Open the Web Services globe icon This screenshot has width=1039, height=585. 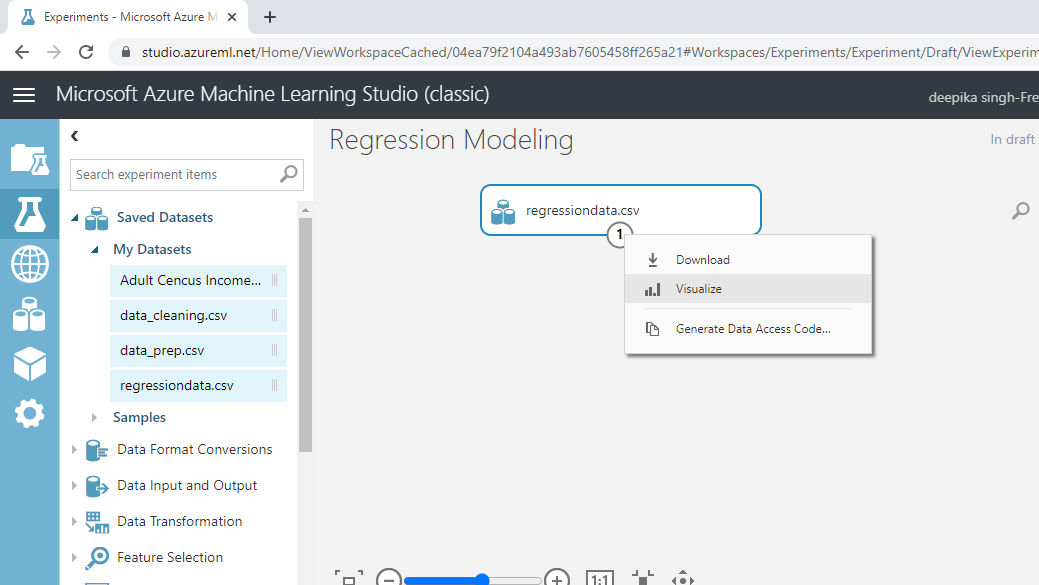(x=30, y=264)
